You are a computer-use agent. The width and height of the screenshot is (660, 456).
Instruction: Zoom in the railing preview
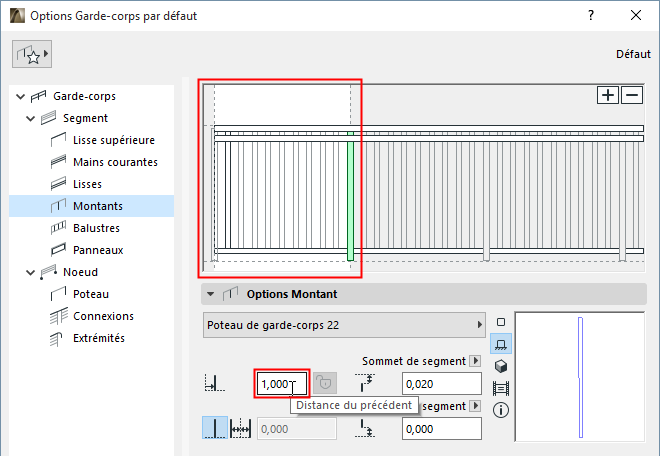click(x=608, y=95)
